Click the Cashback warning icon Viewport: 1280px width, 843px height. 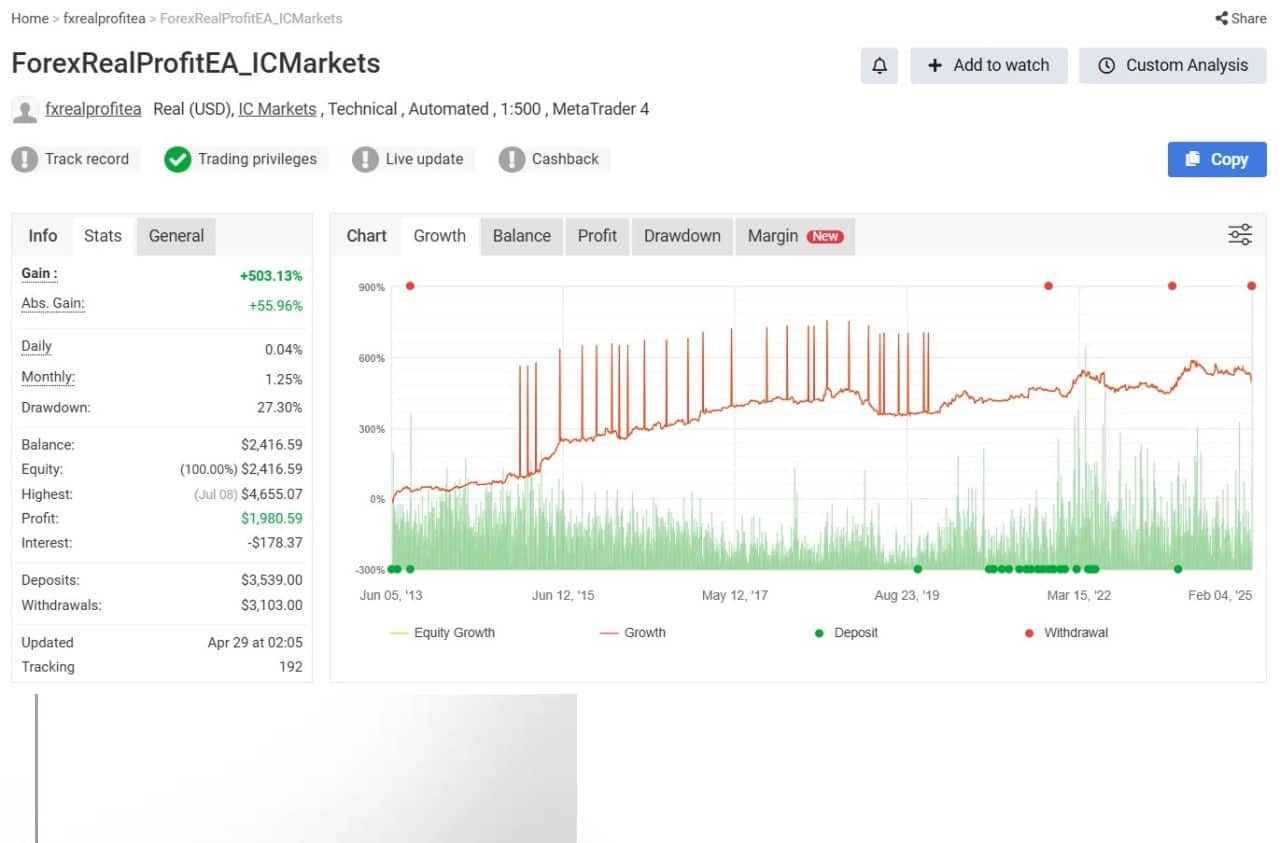pos(512,159)
